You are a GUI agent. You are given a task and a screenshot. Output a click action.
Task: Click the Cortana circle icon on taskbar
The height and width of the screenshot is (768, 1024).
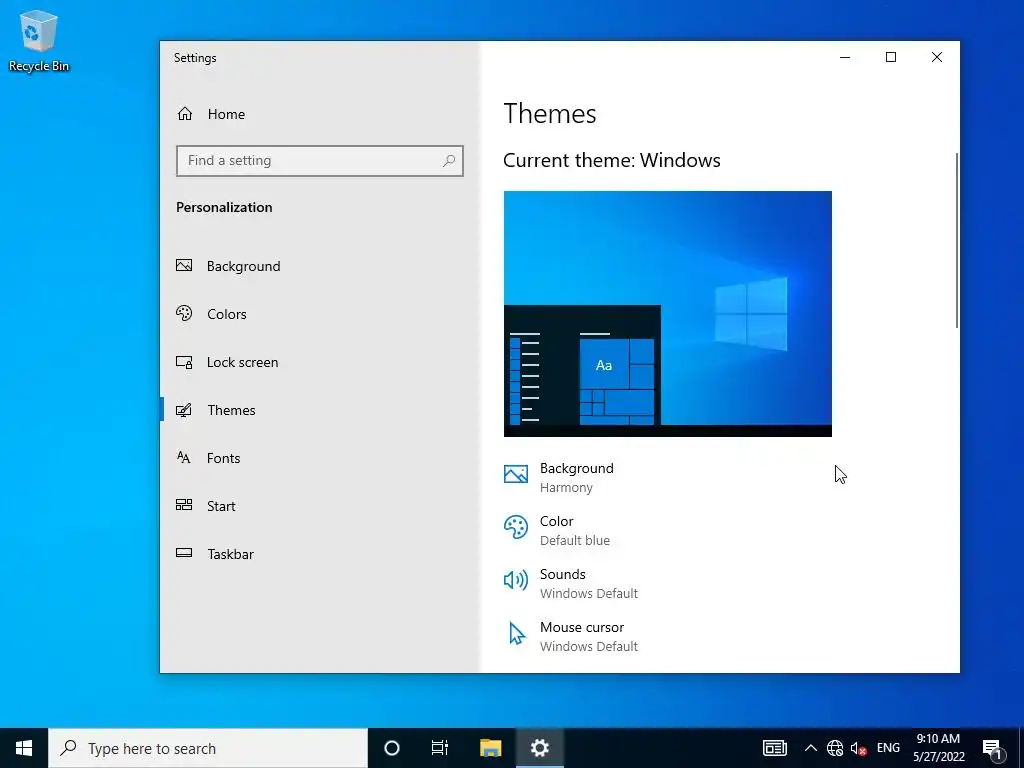click(x=392, y=748)
